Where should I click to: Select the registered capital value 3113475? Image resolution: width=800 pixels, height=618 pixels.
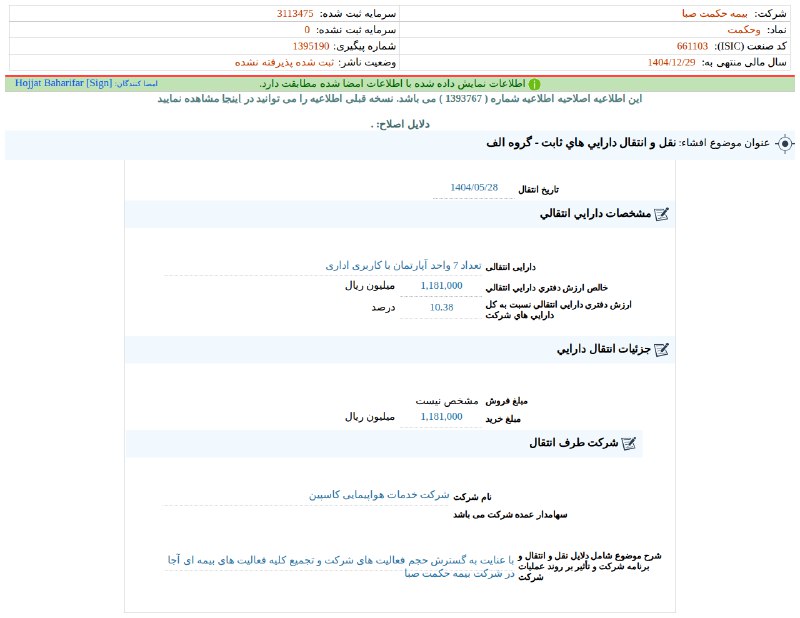pyautogui.click(x=295, y=14)
